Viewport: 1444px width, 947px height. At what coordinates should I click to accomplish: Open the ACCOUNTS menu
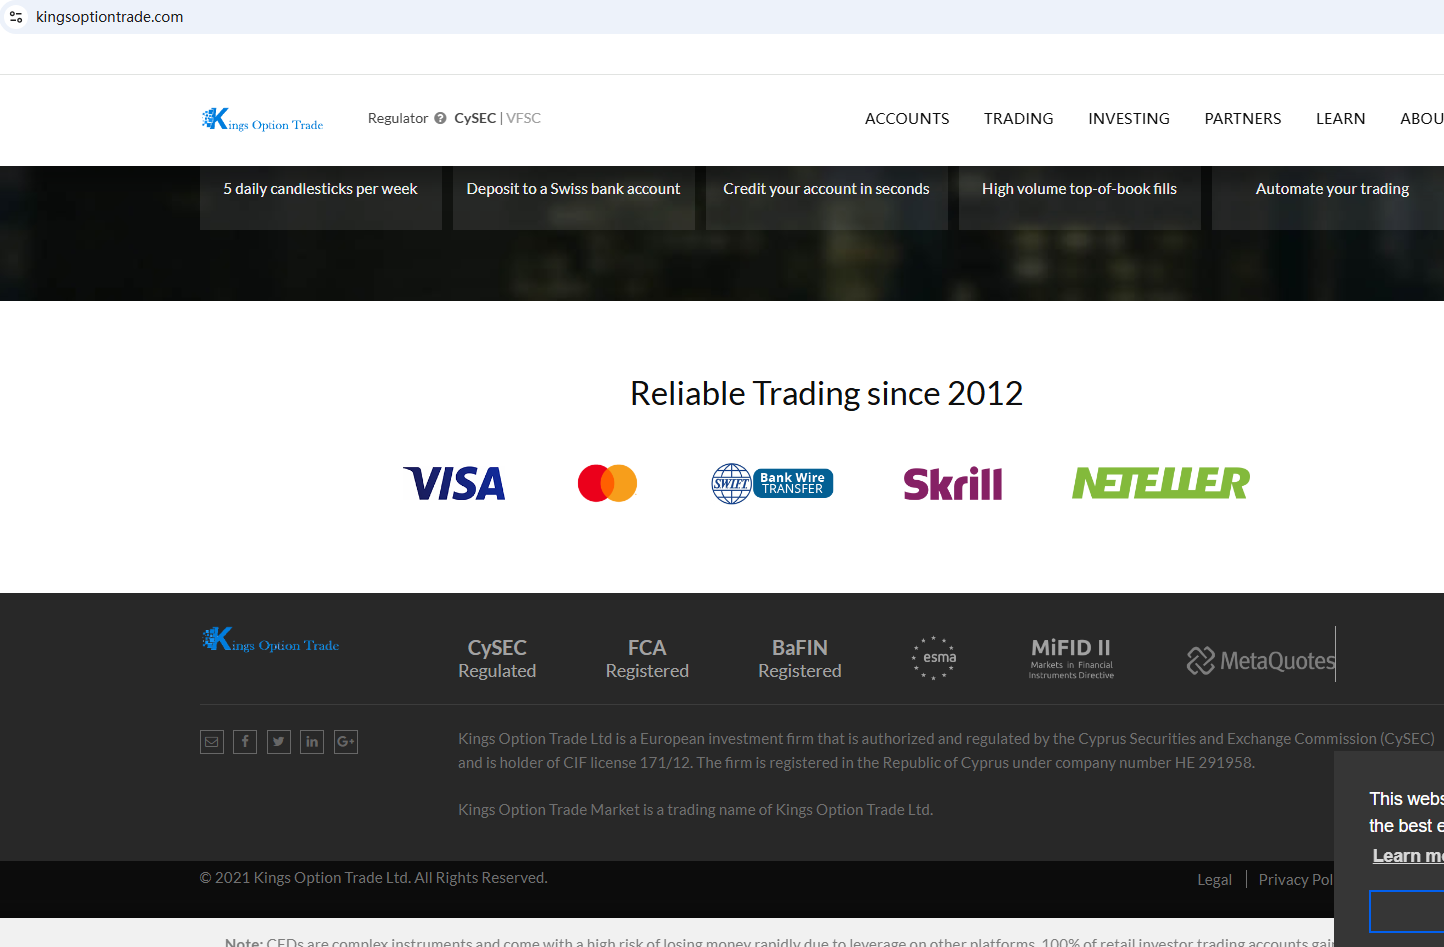click(907, 119)
